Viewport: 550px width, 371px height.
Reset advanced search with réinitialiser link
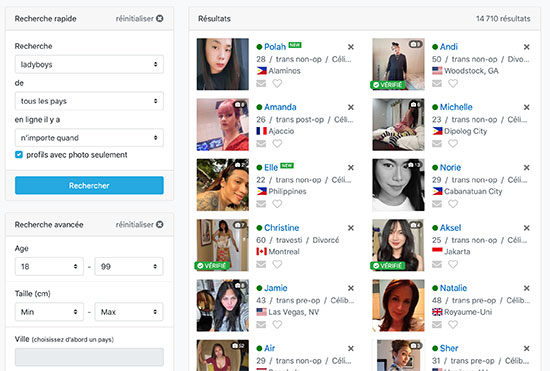pos(139,225)
